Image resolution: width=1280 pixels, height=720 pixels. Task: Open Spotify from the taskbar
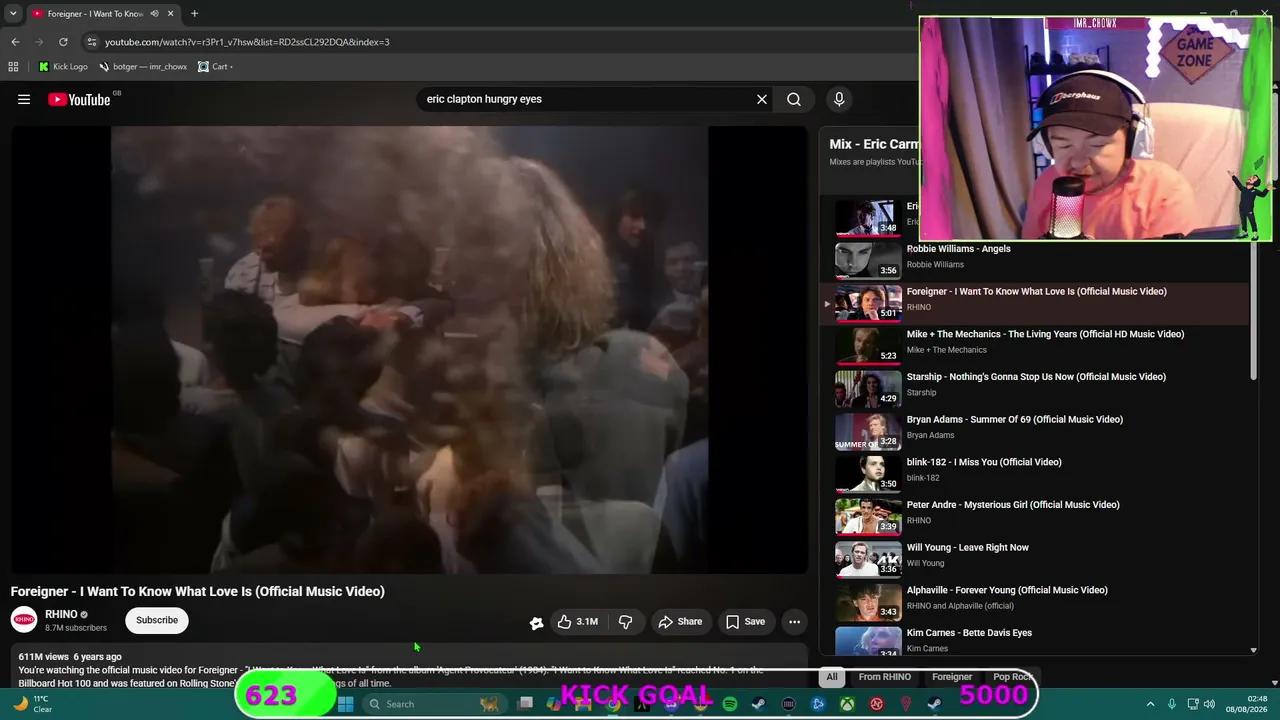(x=730, y=704)
